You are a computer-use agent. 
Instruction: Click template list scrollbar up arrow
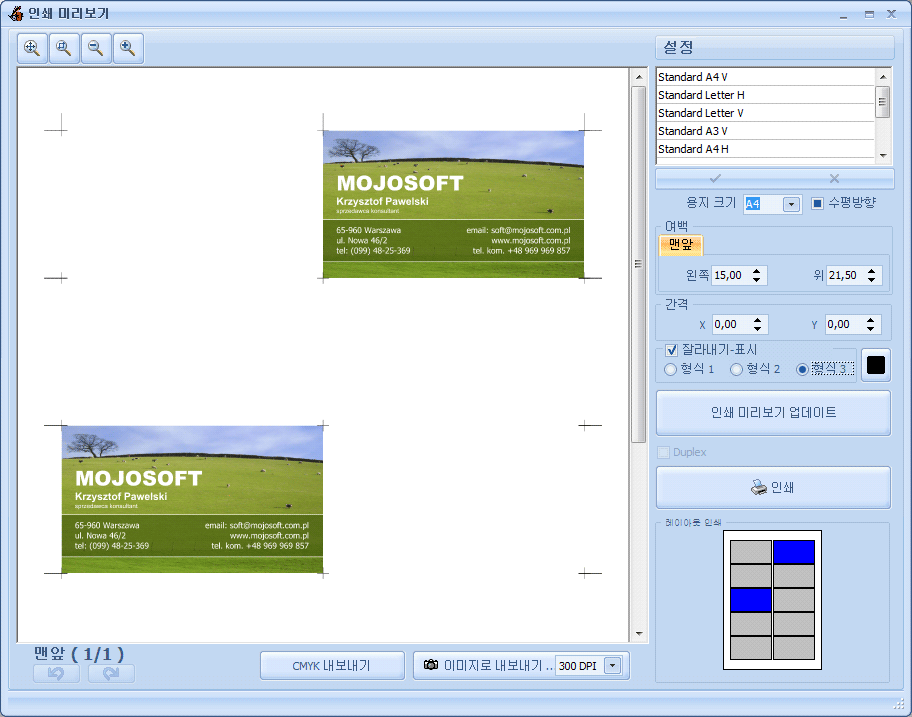coord(883,77)
